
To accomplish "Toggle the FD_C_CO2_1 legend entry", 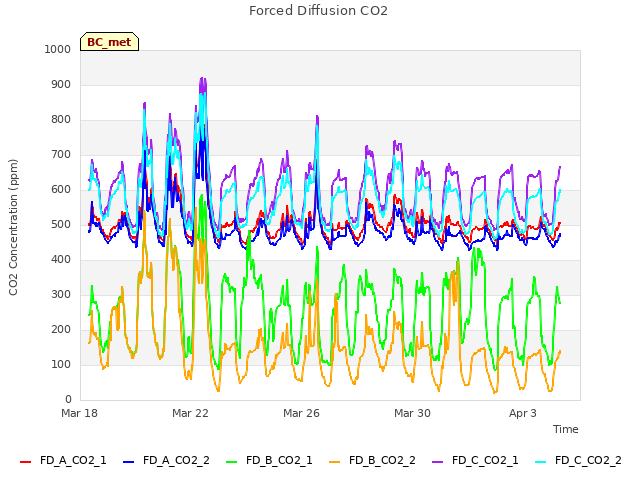I will point(475,460).
